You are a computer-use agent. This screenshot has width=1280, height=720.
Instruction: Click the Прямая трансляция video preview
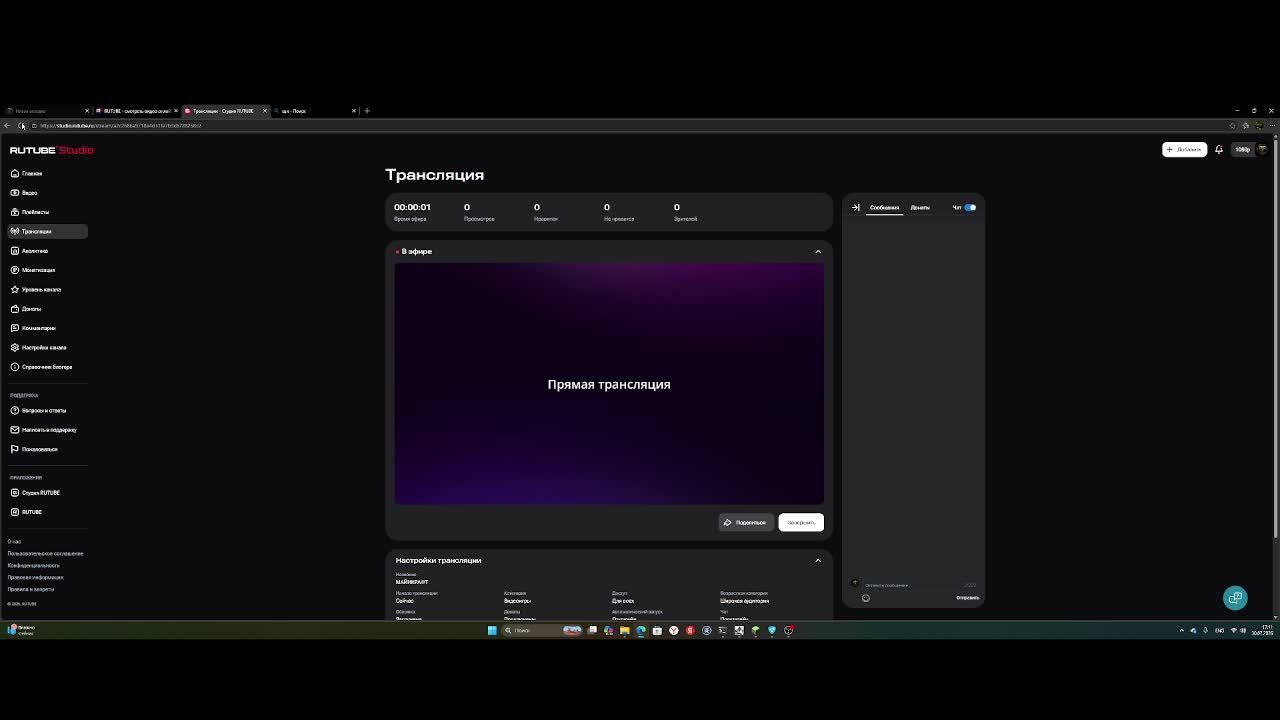point(609,384)
